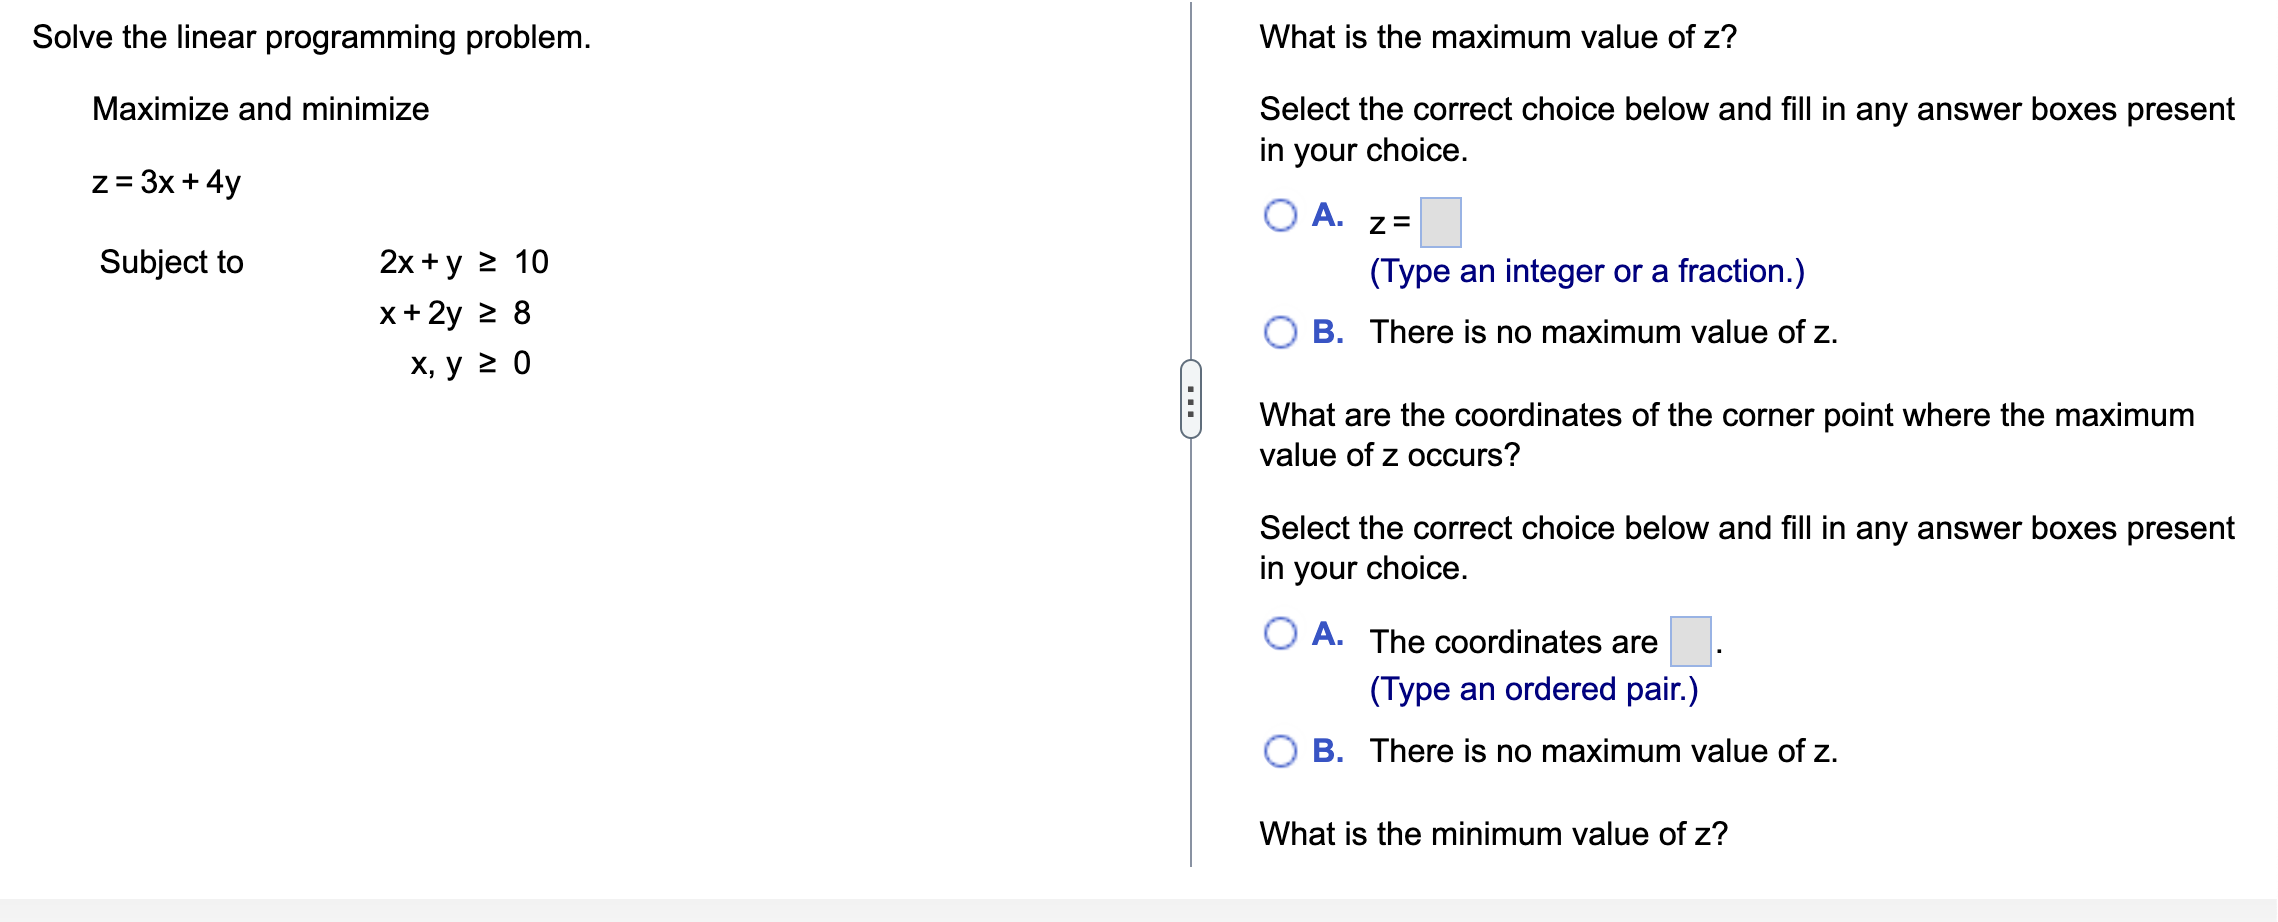The width and height of the screenshot is (2278, 922).
Task: Click the coordinates answer input box
Action: tap(1690, 641)
